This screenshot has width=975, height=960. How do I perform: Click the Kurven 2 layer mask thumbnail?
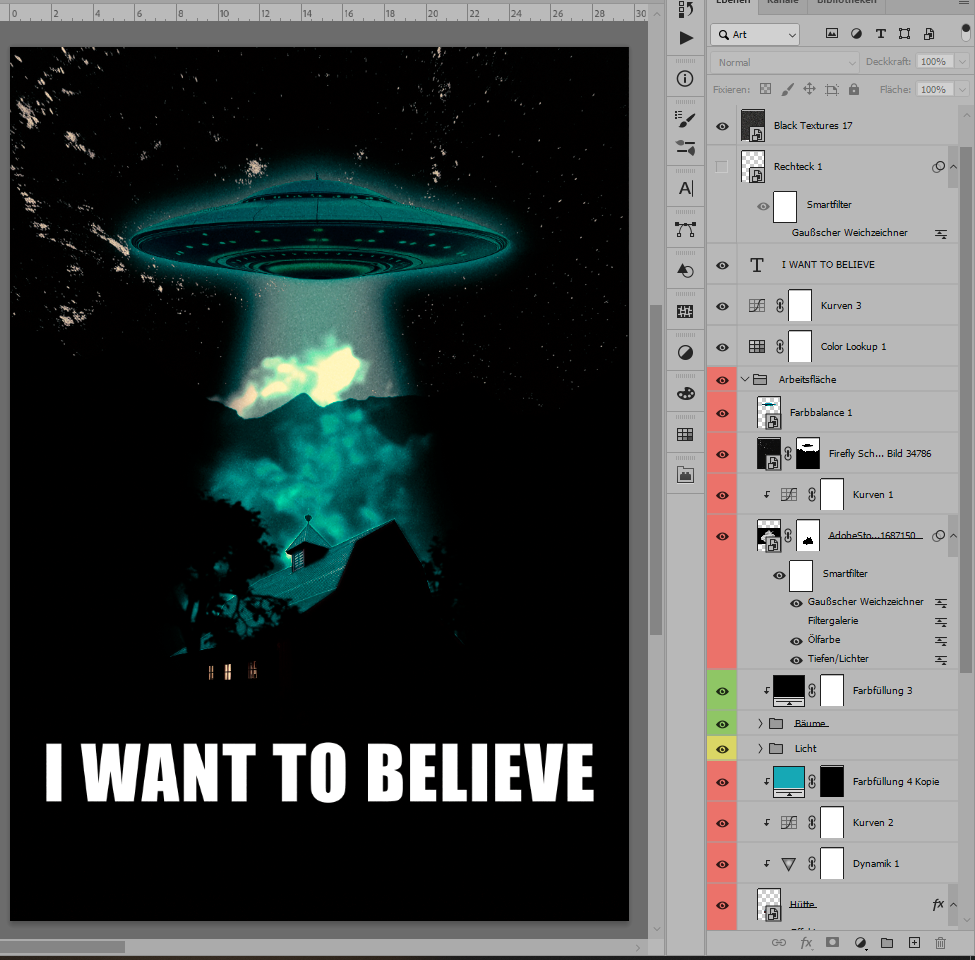click(832, 823)
